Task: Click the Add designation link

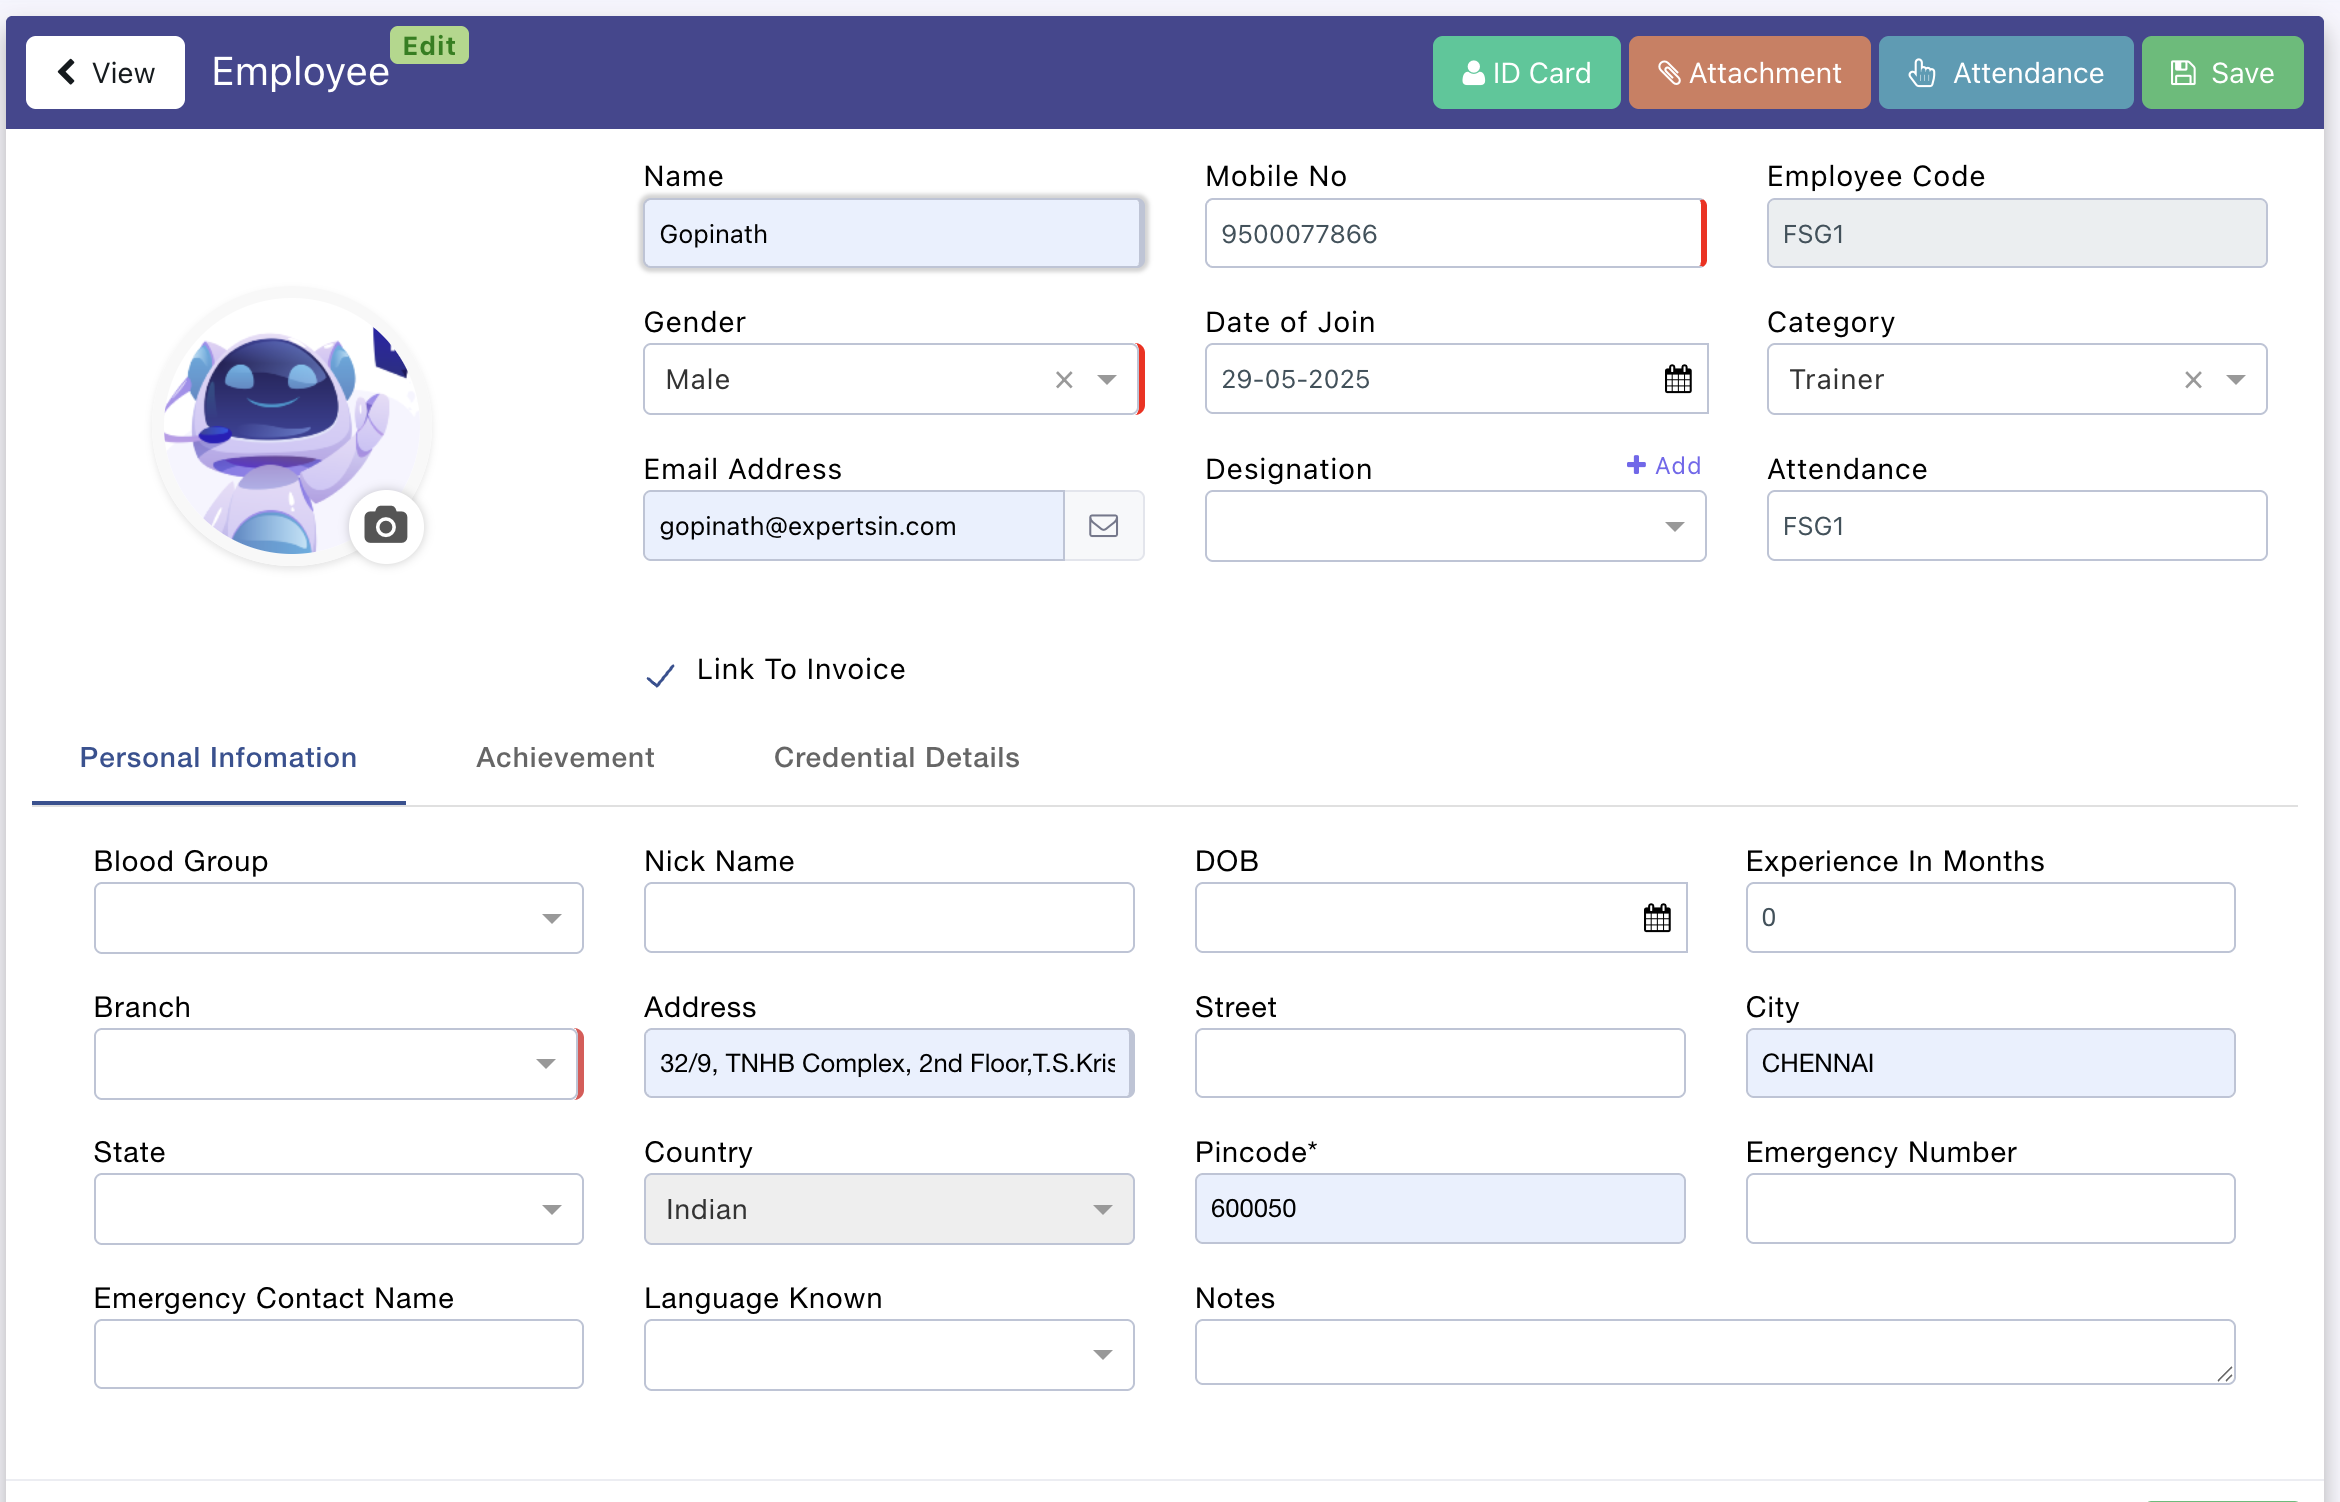Action: (1664, 466)
